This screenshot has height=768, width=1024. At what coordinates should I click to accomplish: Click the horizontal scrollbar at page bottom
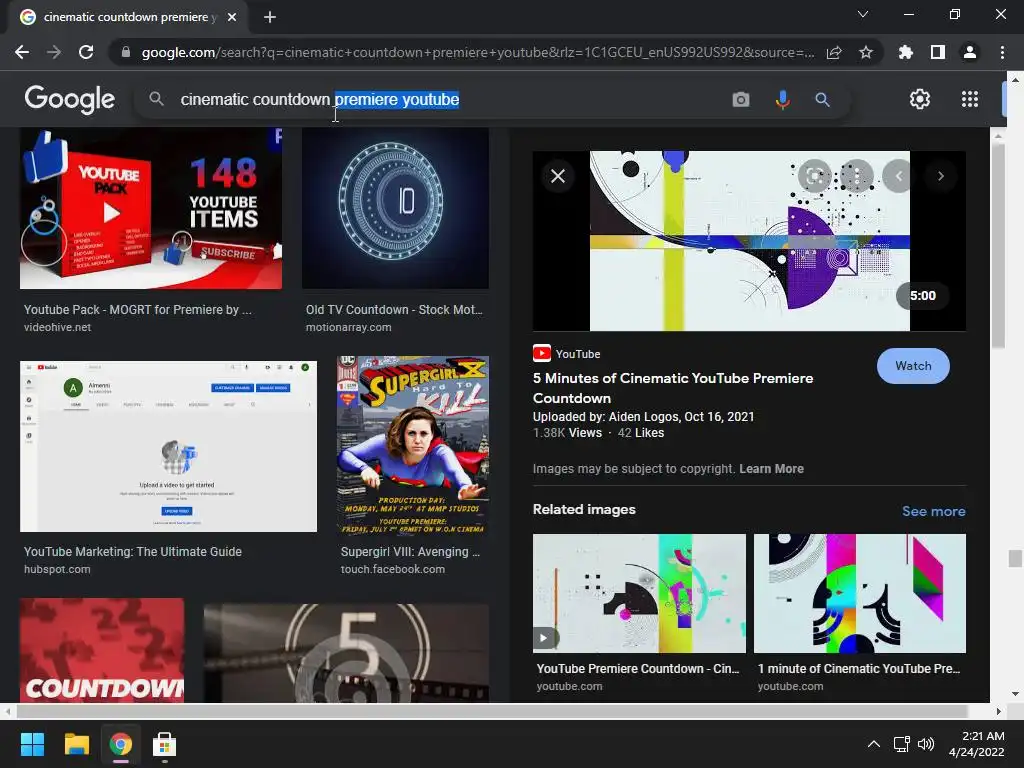coord(492,711)
